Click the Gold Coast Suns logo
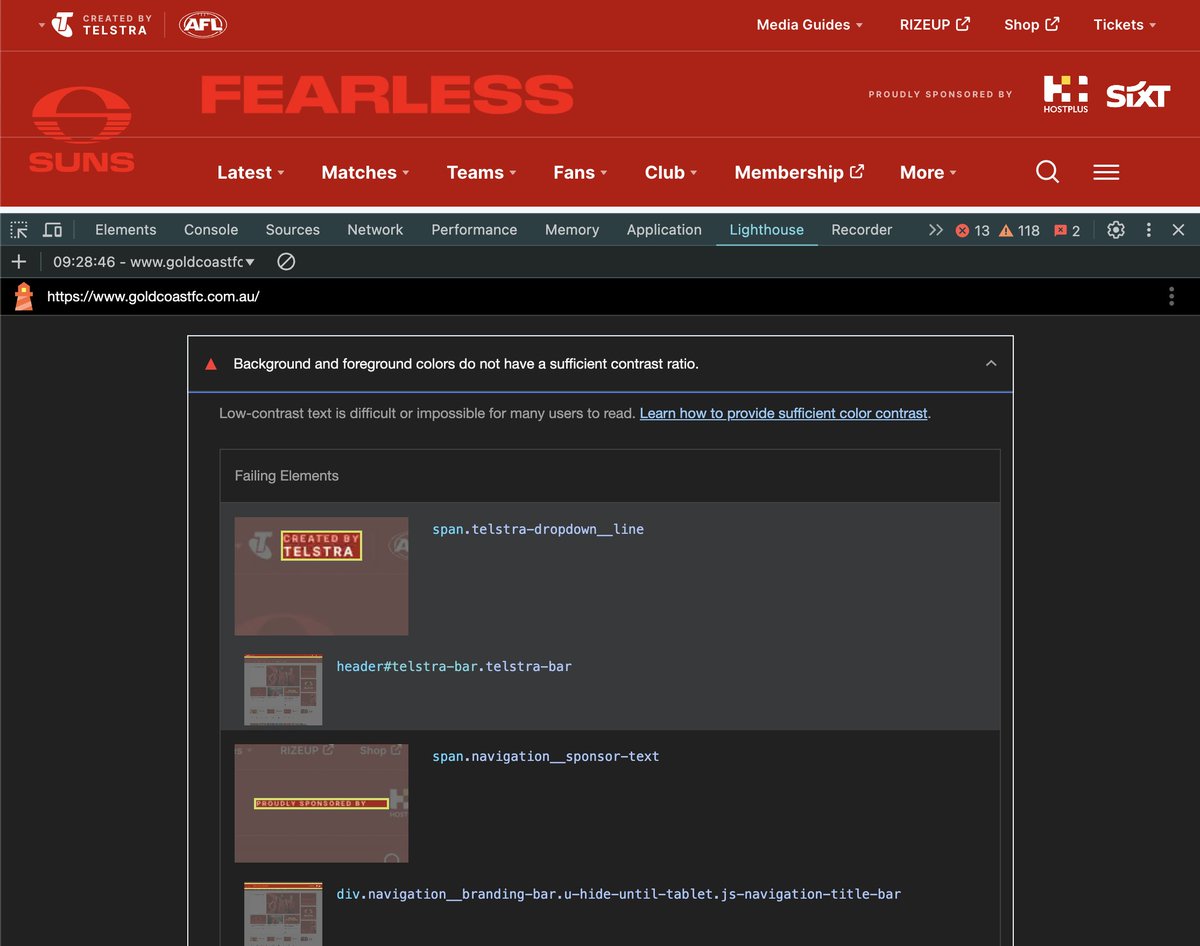This screenshot has height=946, width=1200. (81, 130)
